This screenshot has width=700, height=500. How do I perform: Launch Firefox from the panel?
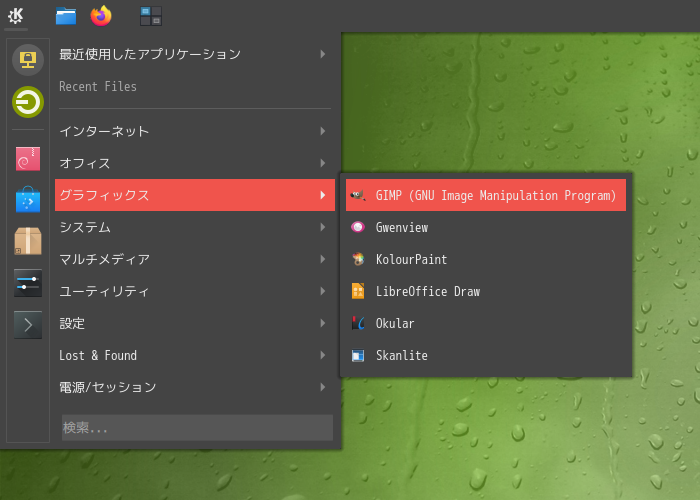pos(101,16)
